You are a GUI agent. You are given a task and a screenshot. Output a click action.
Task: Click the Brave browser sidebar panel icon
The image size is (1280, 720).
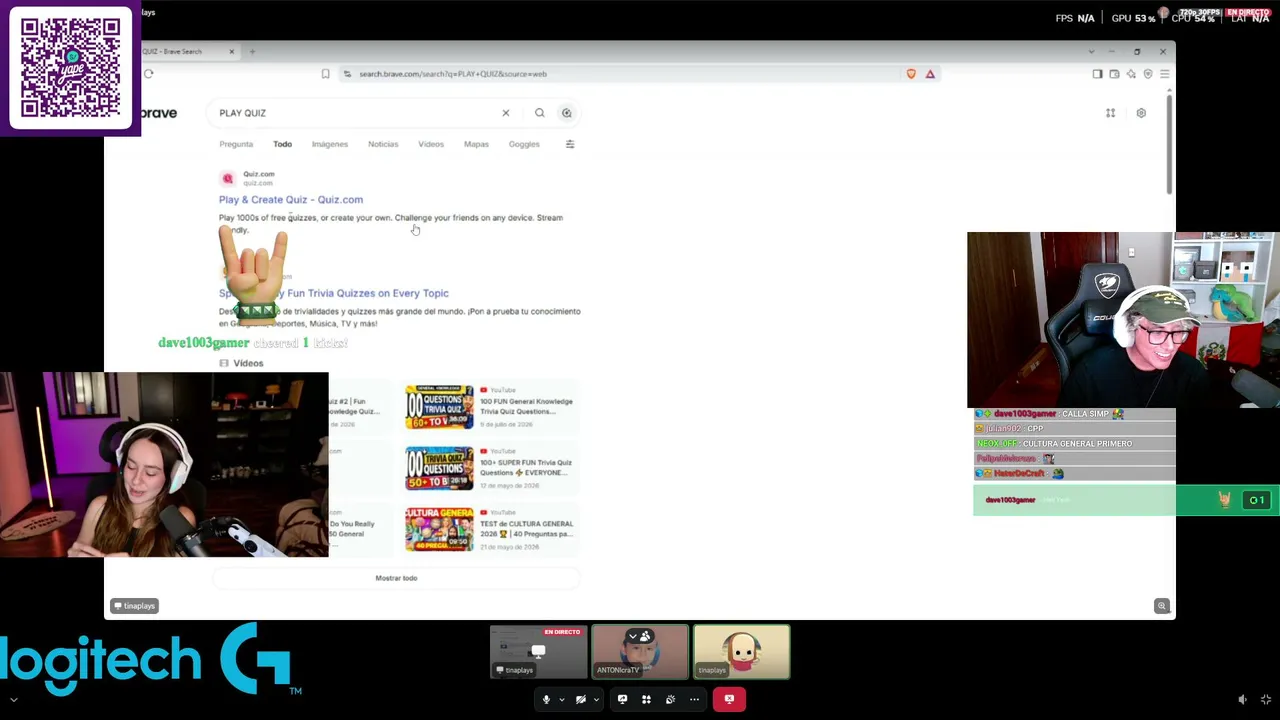[x=1097, y=74]
